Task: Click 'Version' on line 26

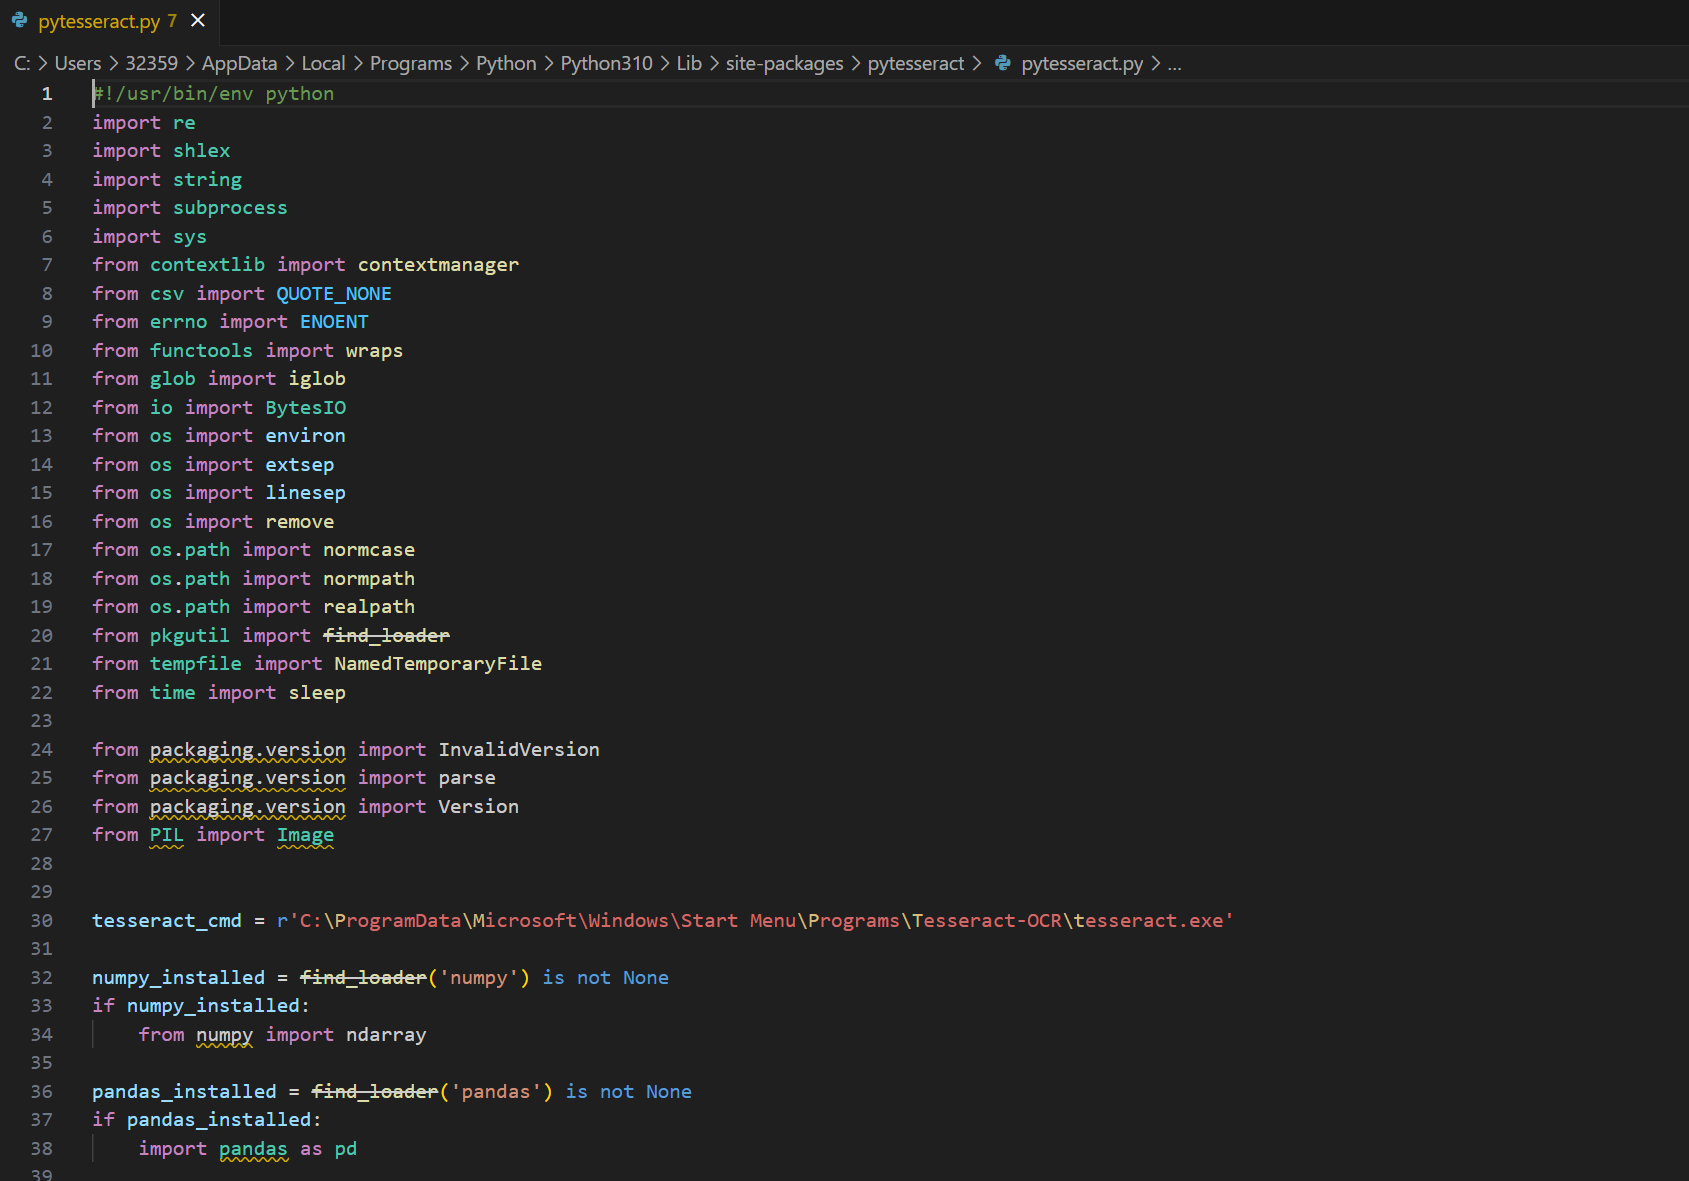Action: [478, 806]
